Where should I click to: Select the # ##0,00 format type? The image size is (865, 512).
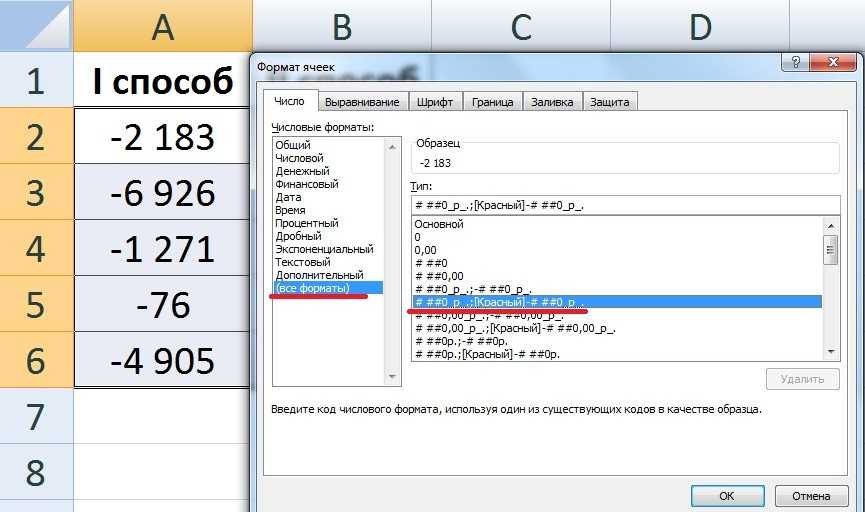[617, 276]
